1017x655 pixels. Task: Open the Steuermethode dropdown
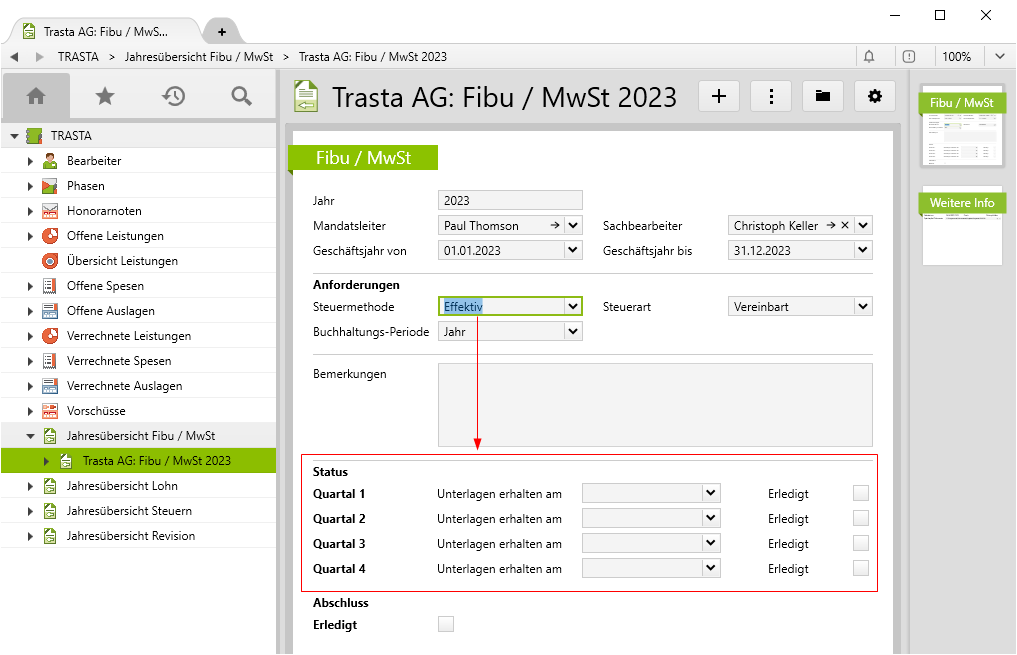pyautogui.click(x=573, y=307)
